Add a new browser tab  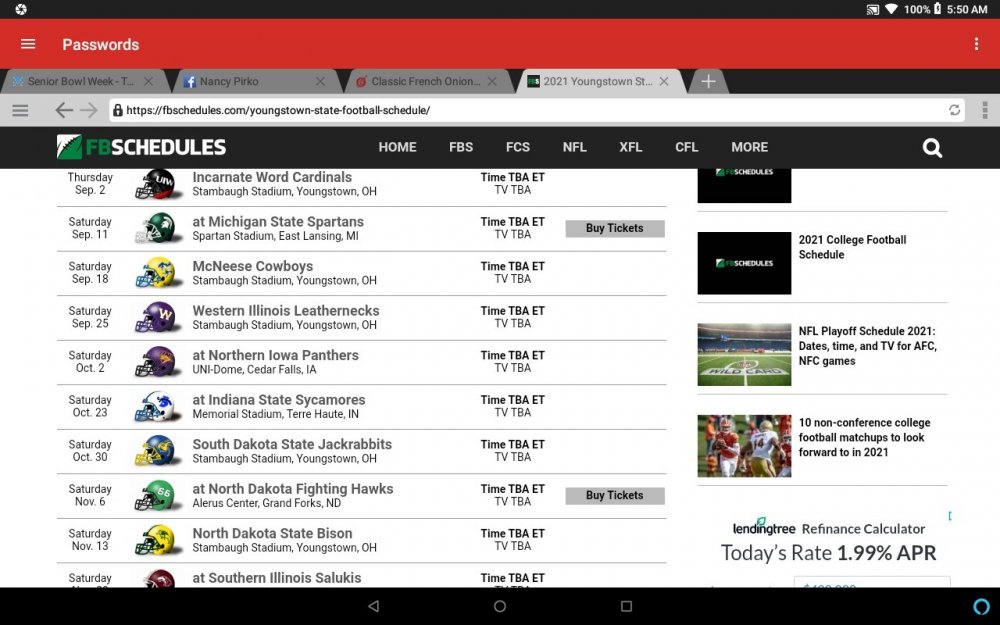(708, 82)
